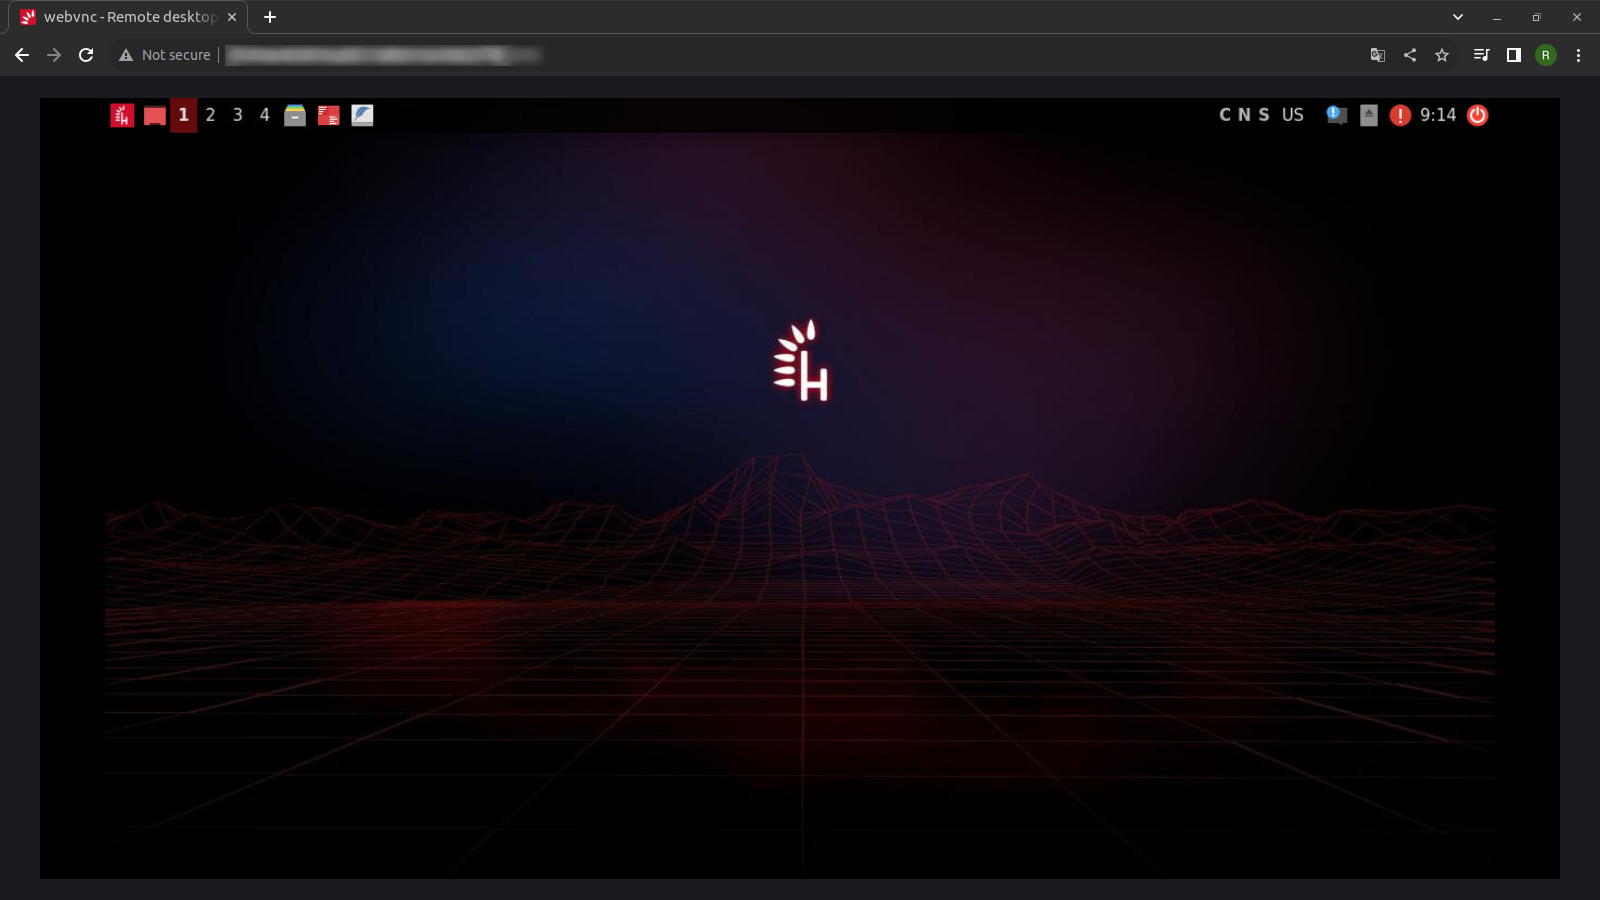
Task: Open the green R profile avatar
Action: [x=1546, y=55]
